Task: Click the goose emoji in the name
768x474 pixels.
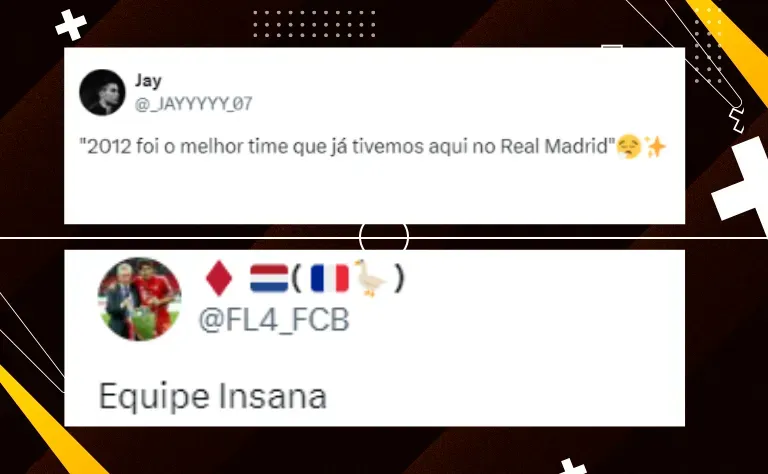Action: tap(371, 278)
